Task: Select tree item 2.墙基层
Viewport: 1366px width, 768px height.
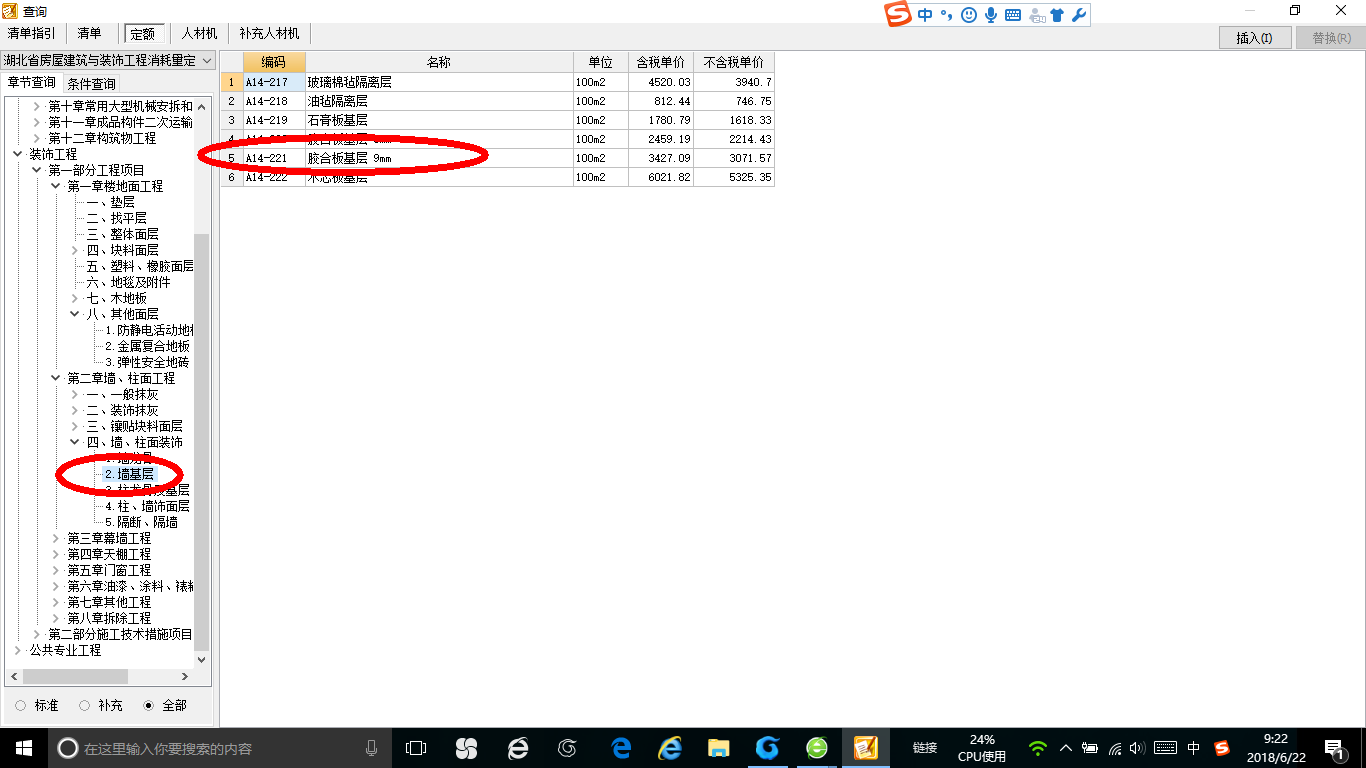Action: [x=129, y=474]
